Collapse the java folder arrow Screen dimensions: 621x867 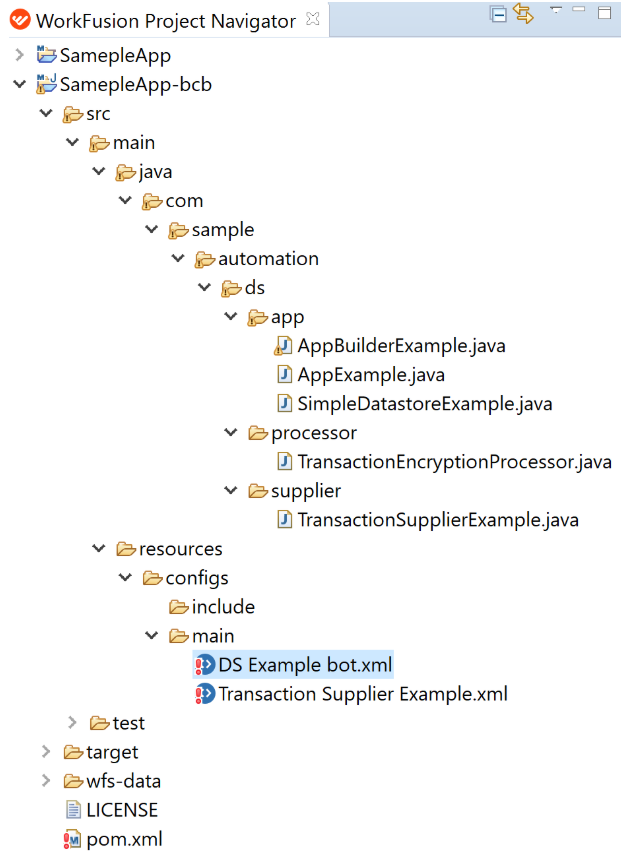click(x=99, y=171)
